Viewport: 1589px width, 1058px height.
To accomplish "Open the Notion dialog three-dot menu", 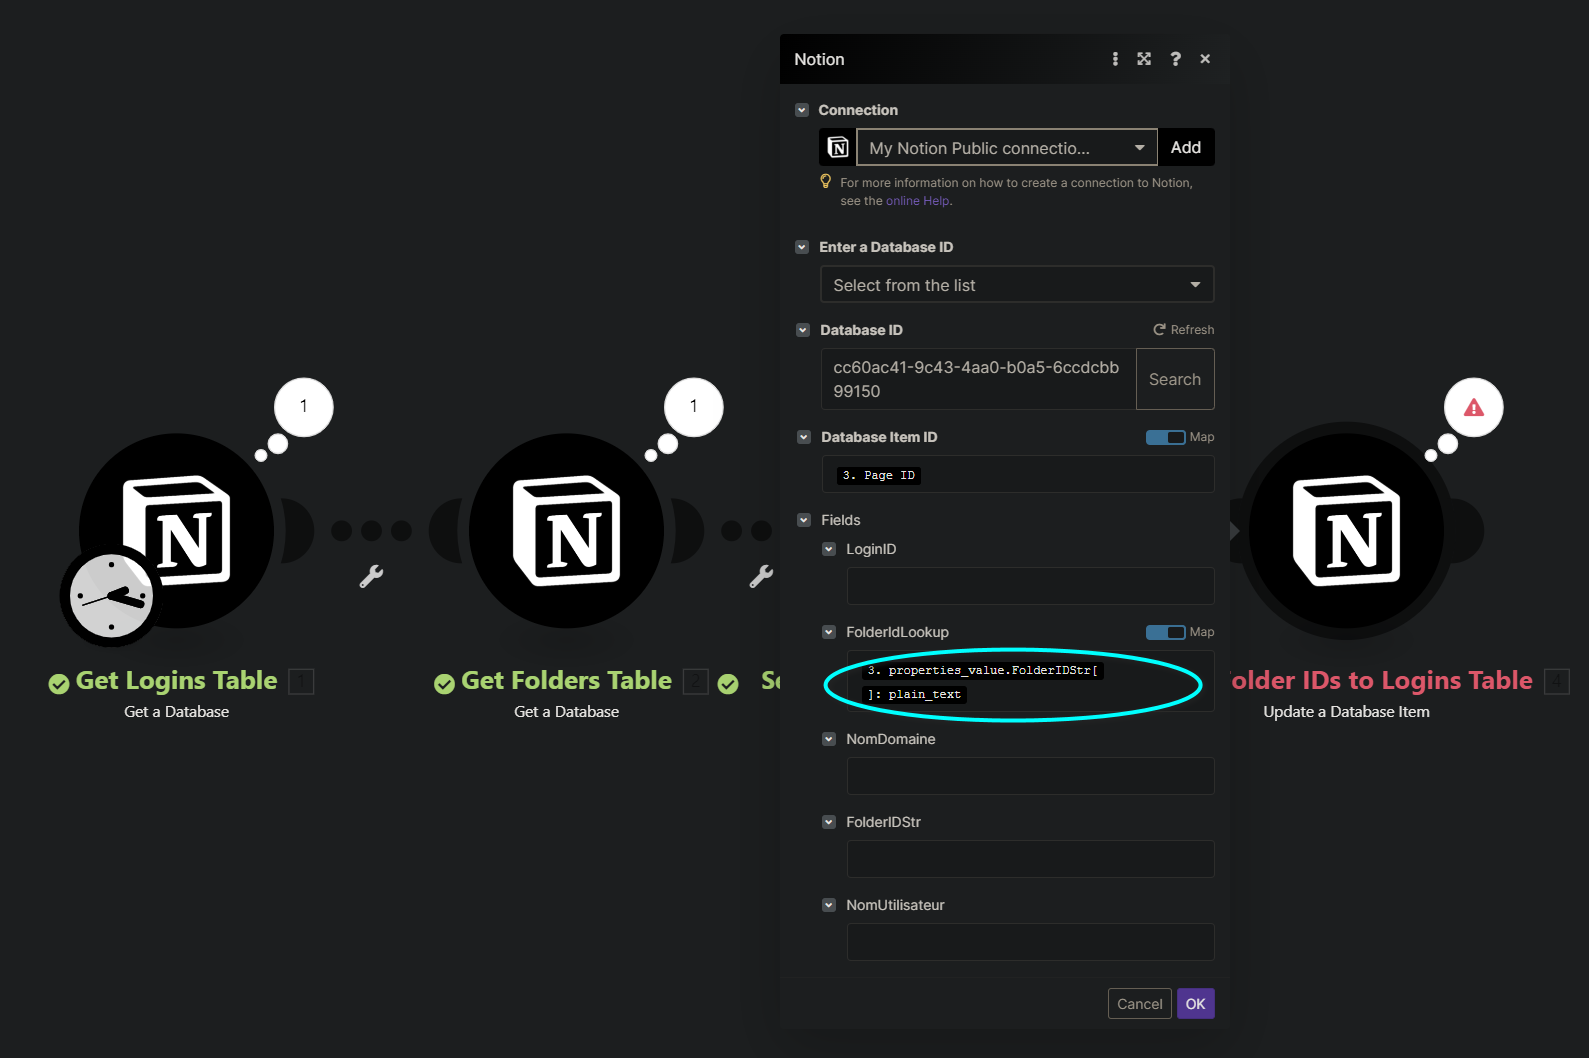I will click(x=1115, y=59).
